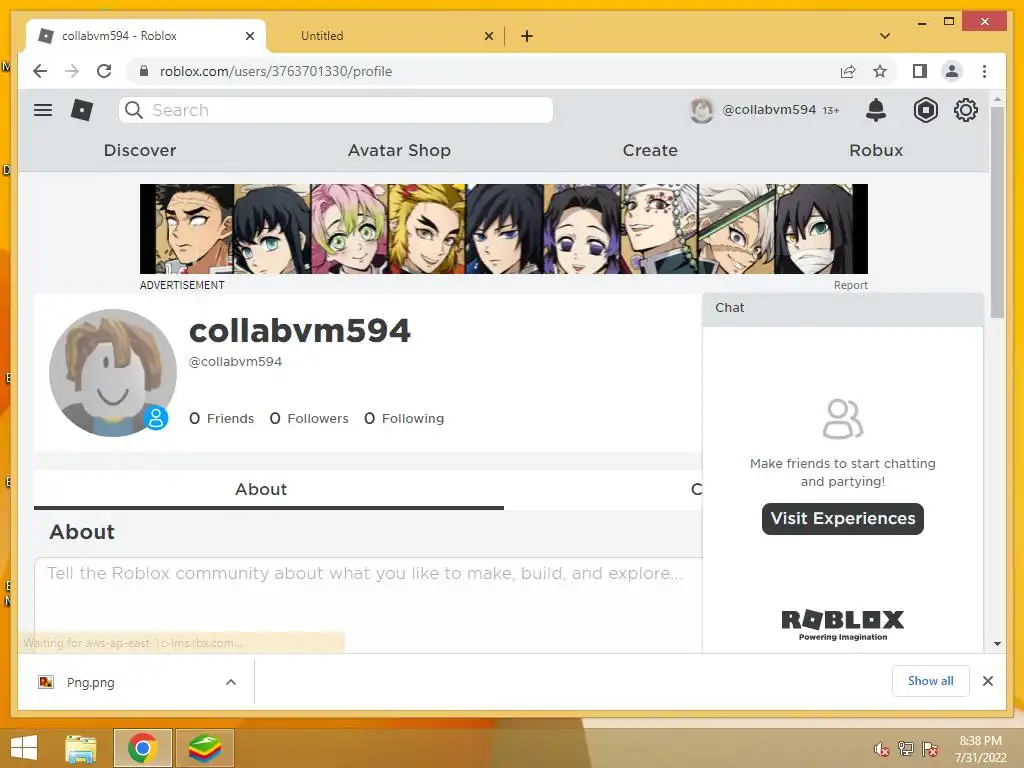Screen dimensions: 1024x768
Task: Click the Roblox logo home icon
Action: pyautogui.click(x=82, y=110)
